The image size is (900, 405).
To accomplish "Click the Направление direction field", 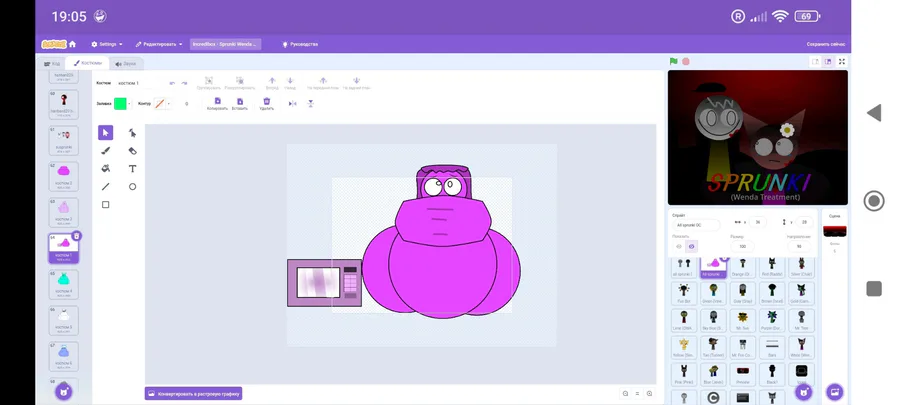I will coord(799,246).
